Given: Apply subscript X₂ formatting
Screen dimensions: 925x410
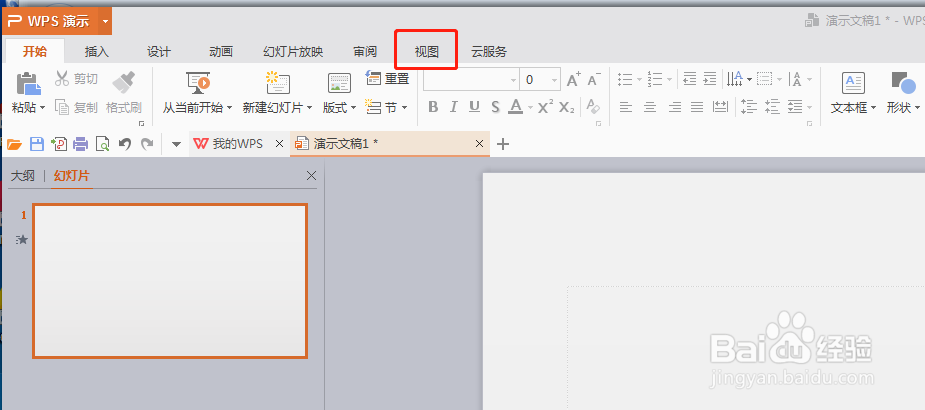Looking at the screenshot, I should (x=566, y=107).
